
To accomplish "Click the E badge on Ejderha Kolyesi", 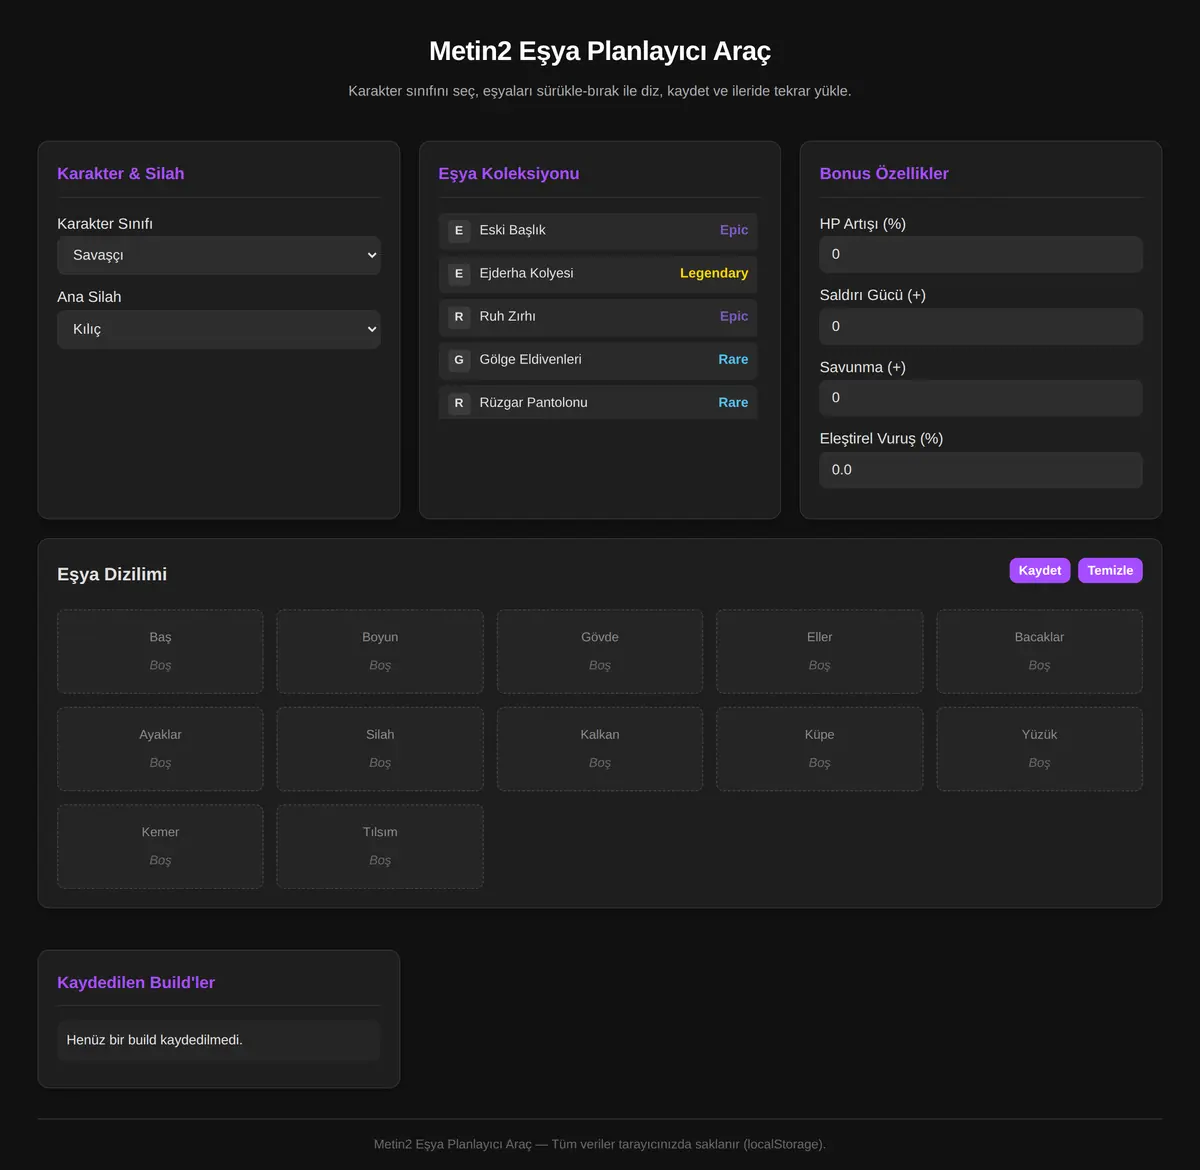I will point(459,273).
